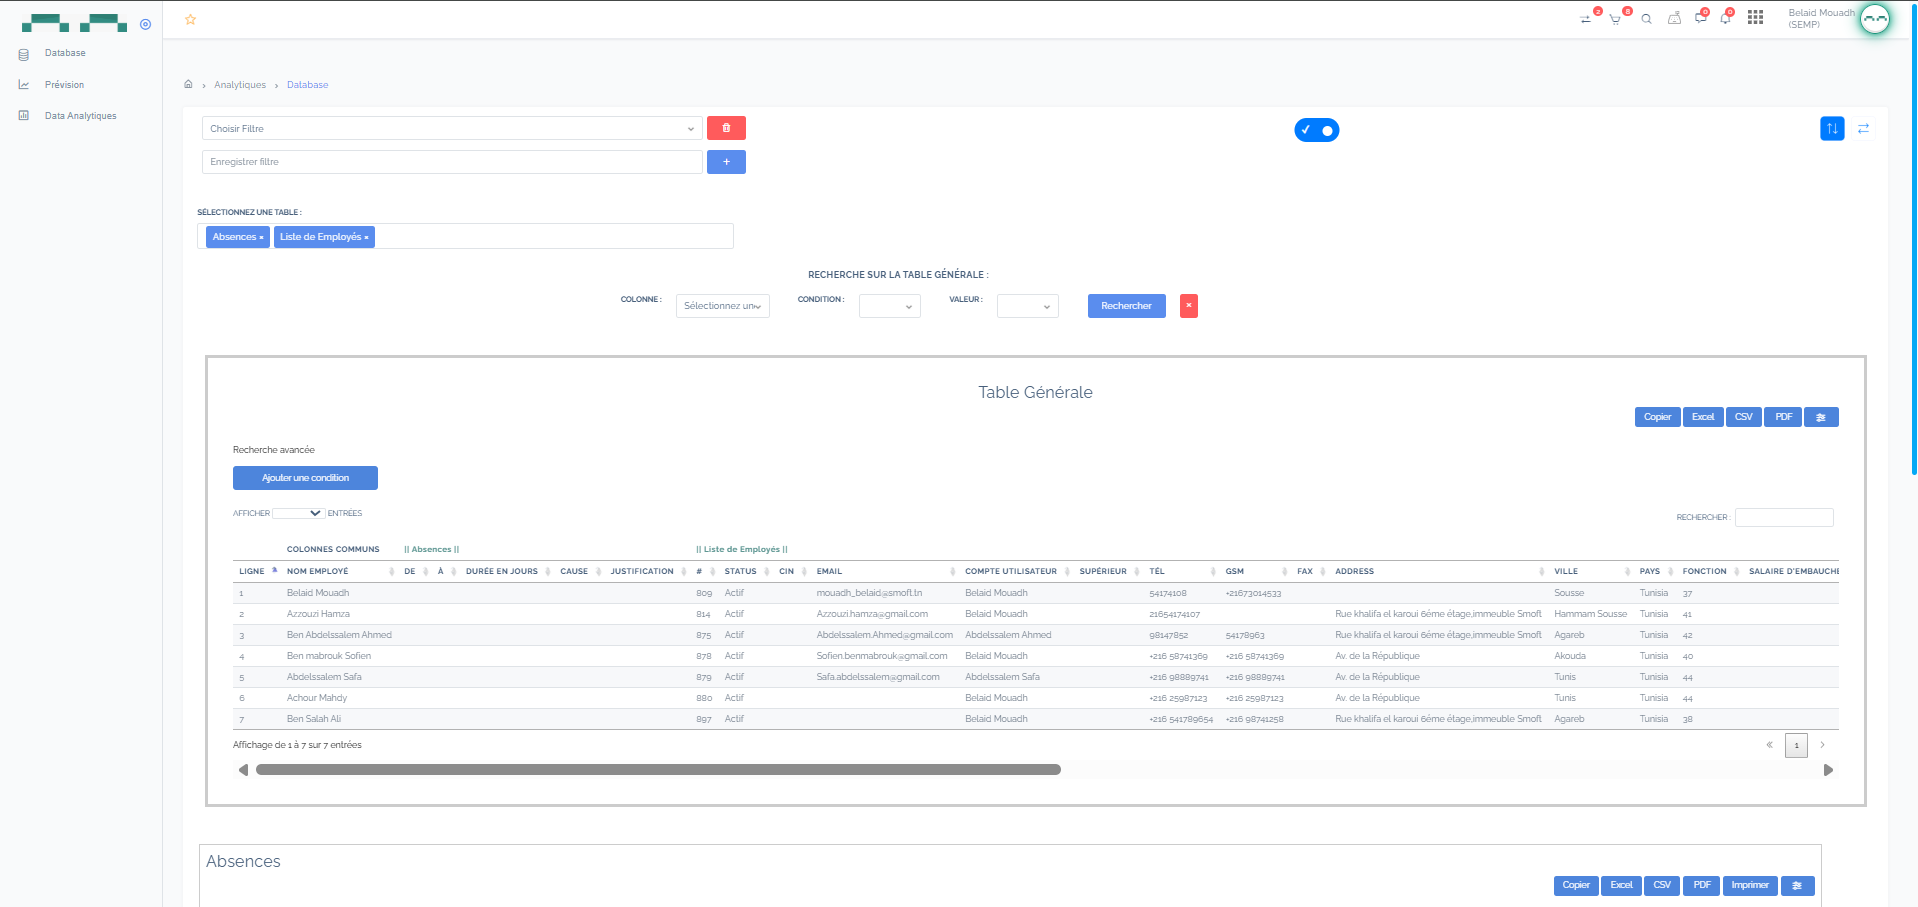Click the horizontal table scrollbar
The image size is (1918, 907).
coord(658,770)
